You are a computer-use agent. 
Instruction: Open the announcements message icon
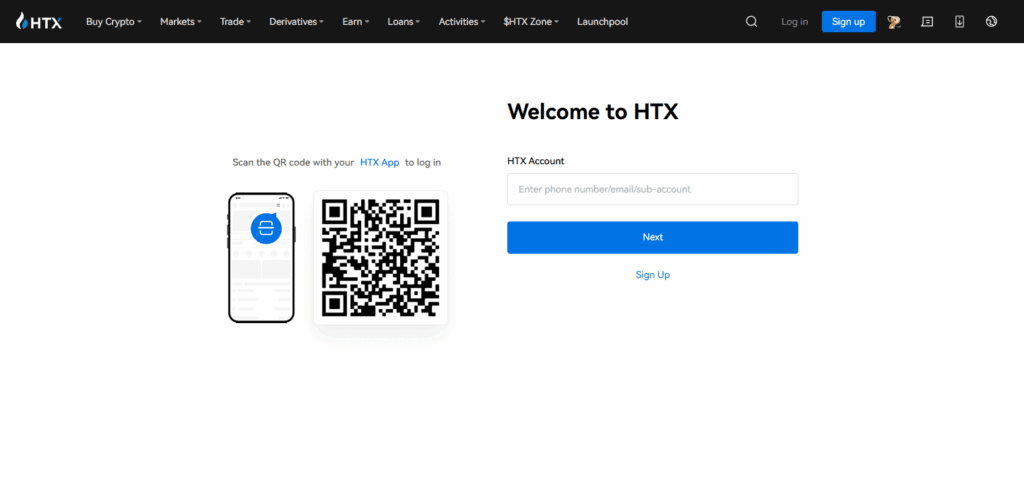click(x=927, y=21)
